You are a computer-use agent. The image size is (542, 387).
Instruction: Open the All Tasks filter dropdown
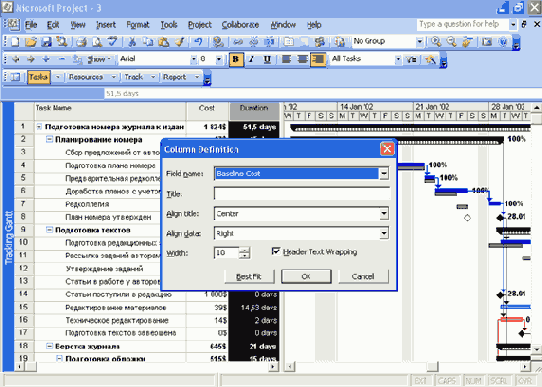pos(398,59)
